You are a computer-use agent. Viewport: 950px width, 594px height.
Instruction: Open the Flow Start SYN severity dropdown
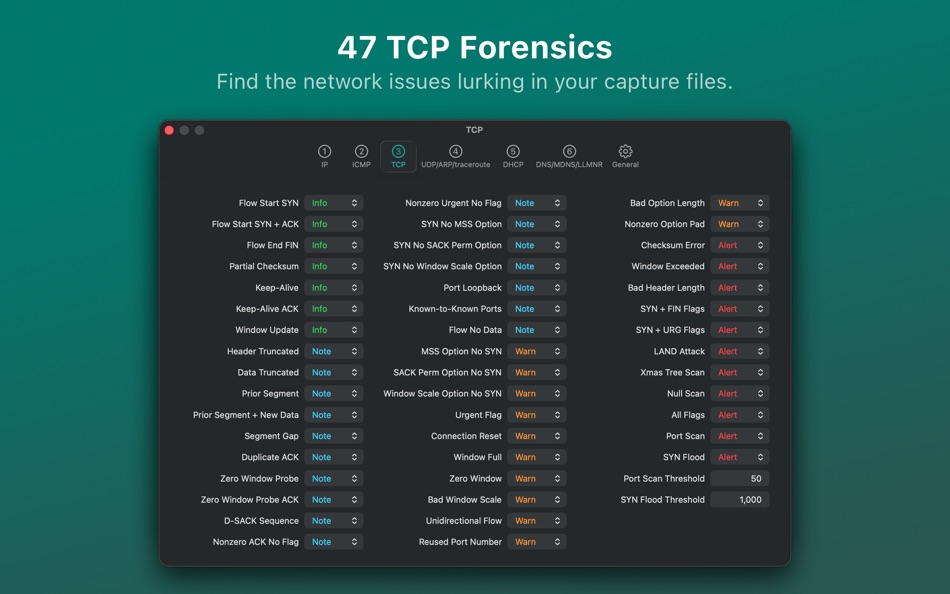click(334, 202)
